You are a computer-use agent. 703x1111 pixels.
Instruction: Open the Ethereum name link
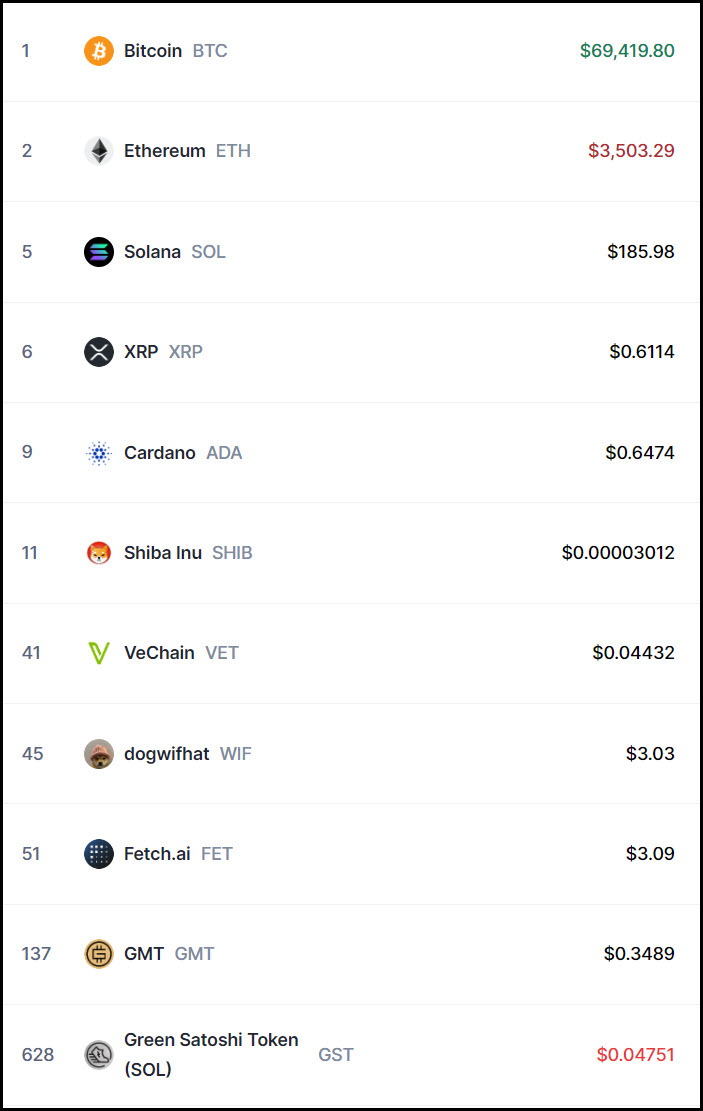coord(164,151)
